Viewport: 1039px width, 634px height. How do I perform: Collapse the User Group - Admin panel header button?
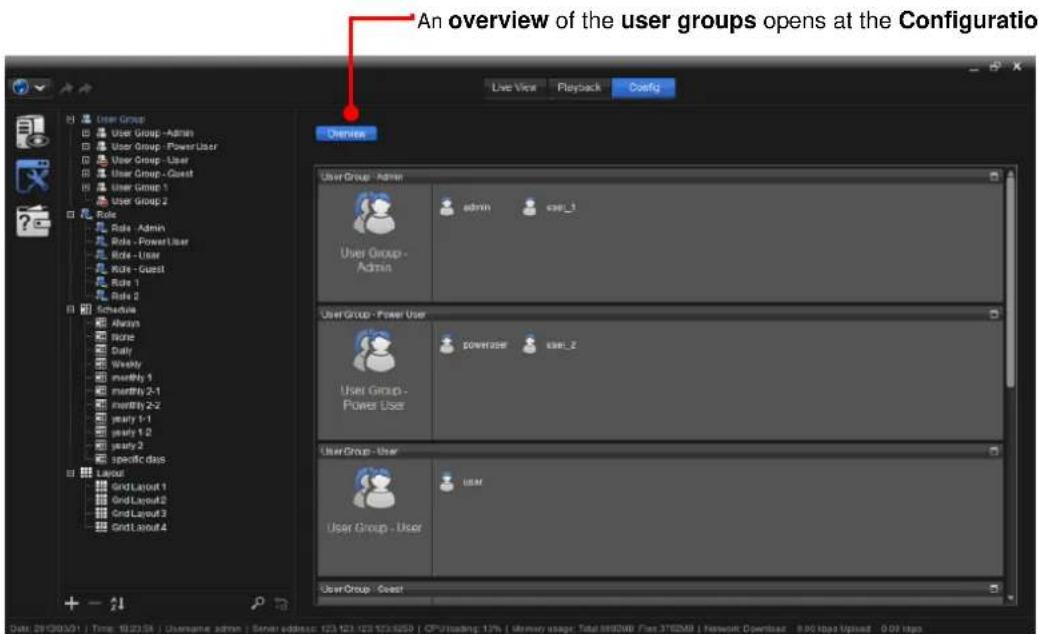pos(994,176)
